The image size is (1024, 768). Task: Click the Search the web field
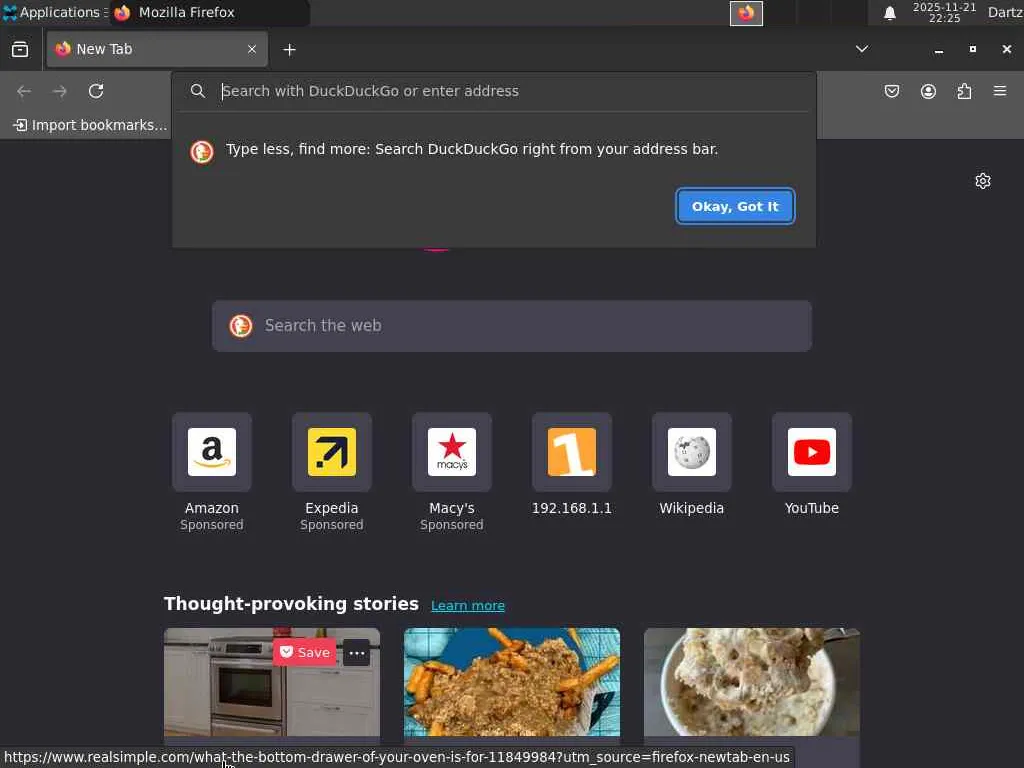[x=512, y=326]
